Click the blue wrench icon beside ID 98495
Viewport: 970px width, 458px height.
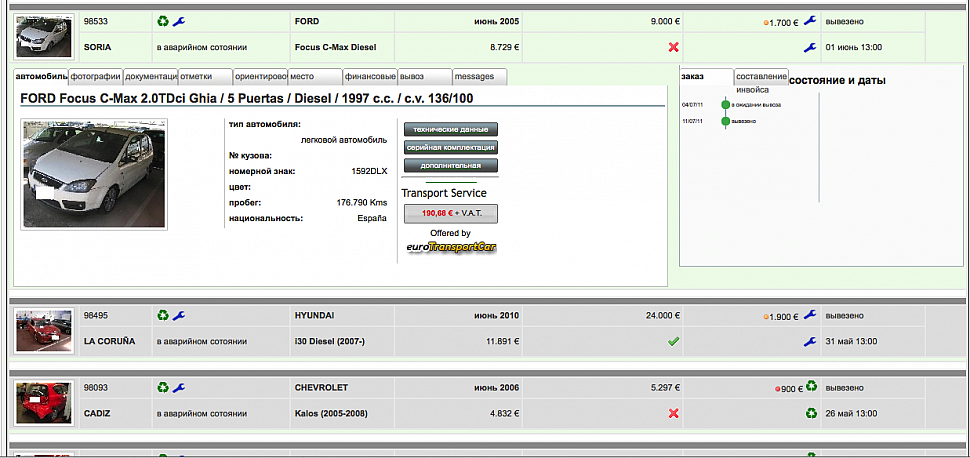(x=179, y=316)
